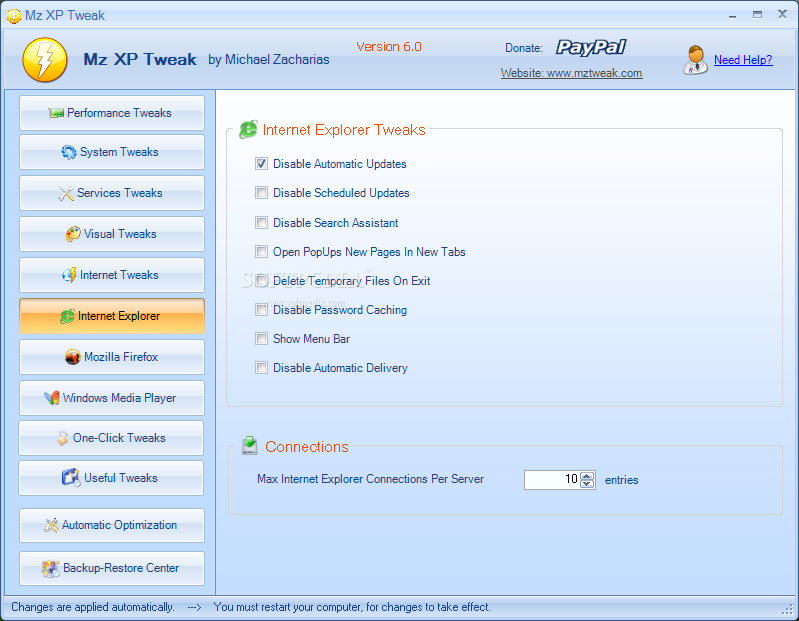Open Backup-Restore Center
This screenshot has height=621, width=799.
point(112,568)
